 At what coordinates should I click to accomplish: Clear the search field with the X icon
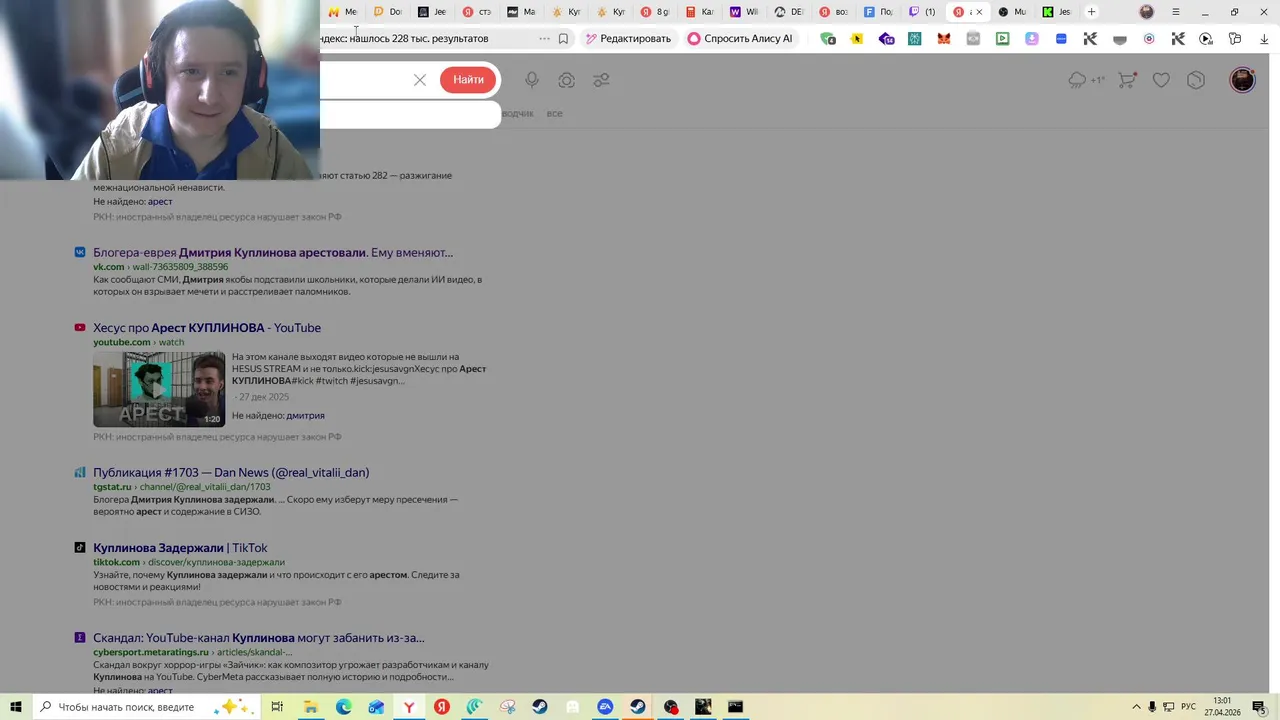[420, 80]
